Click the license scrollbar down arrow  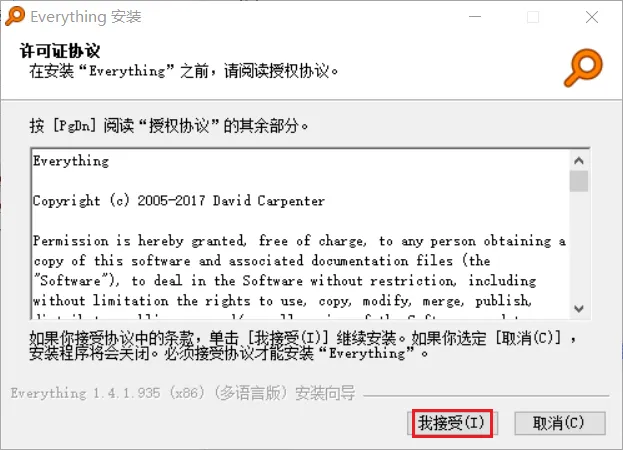coord(579,308)
